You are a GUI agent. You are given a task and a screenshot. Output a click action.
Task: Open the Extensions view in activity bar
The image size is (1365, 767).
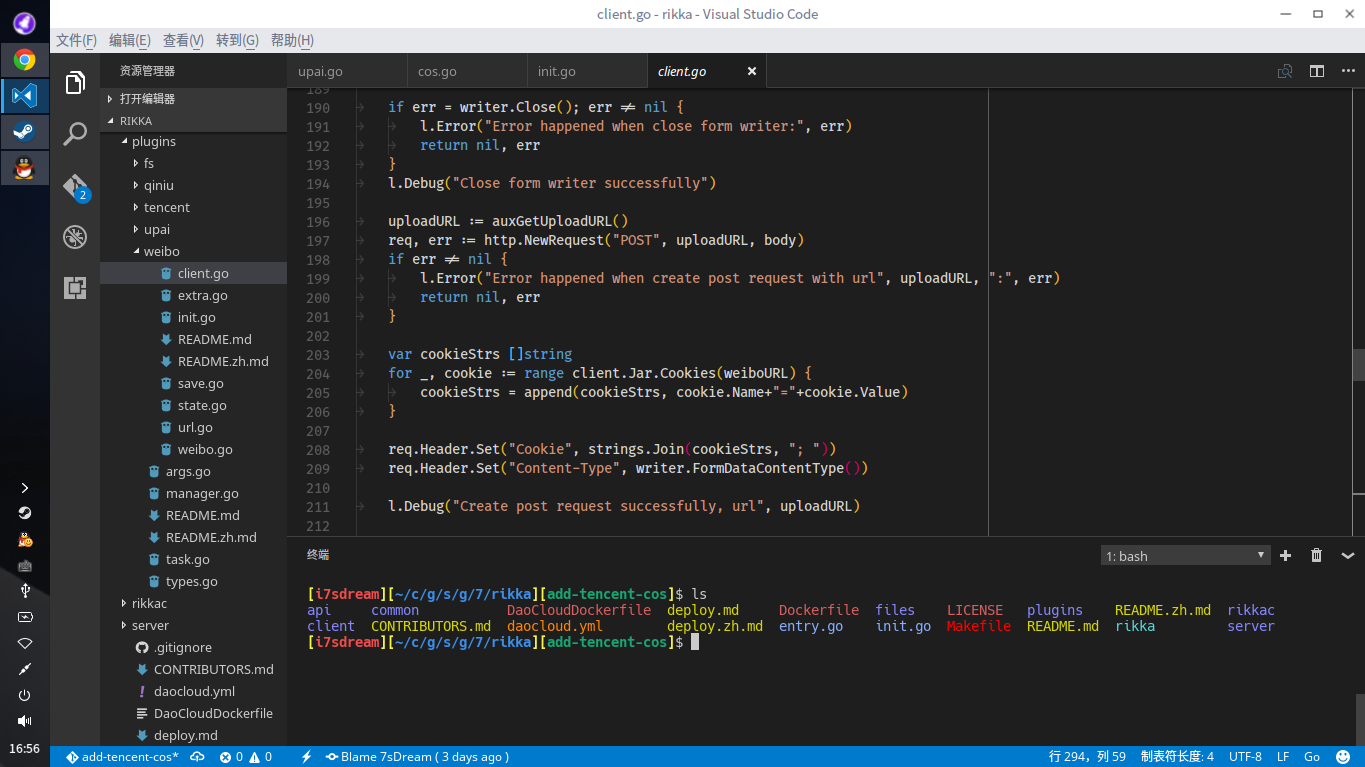coord(75,288)
